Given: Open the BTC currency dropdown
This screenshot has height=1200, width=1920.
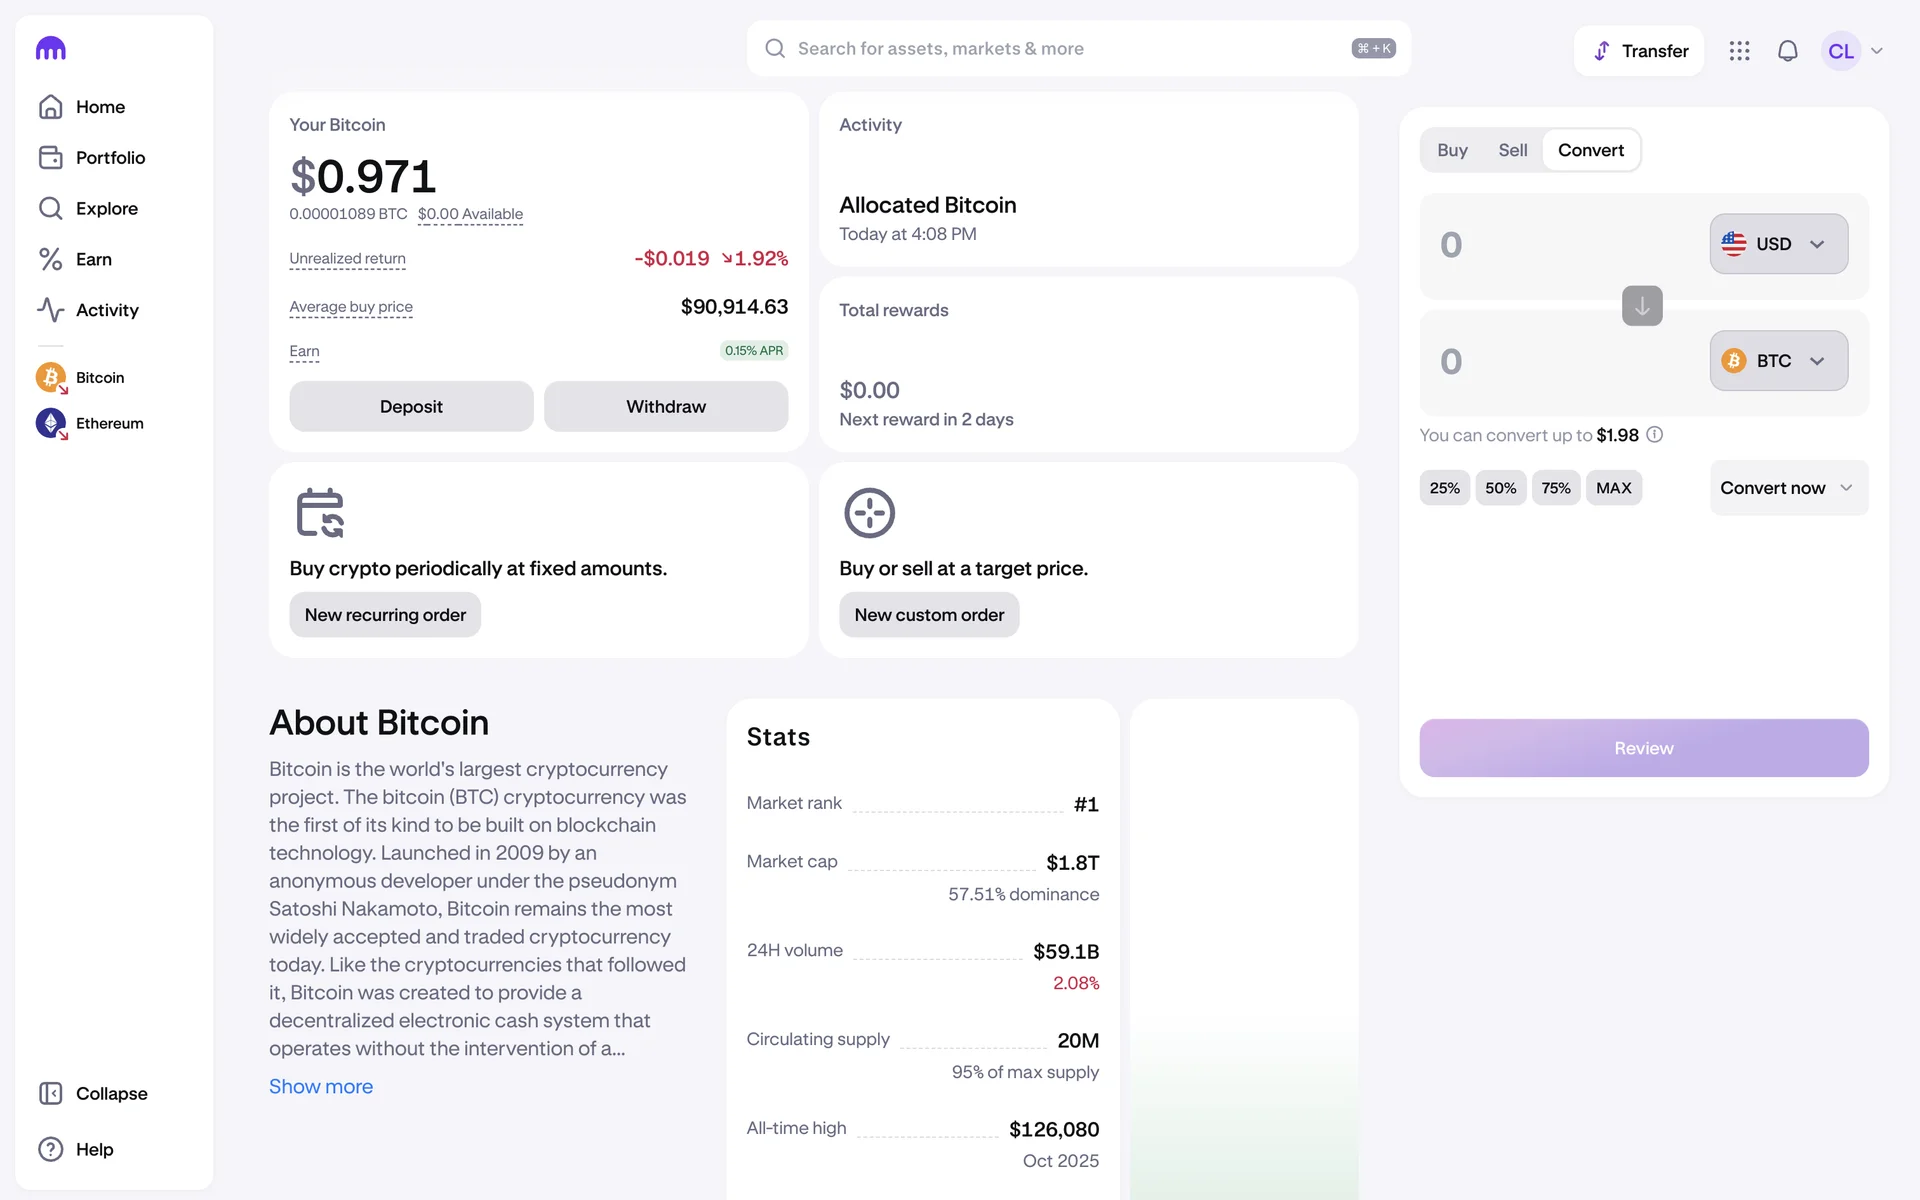Looking at the screenshot, I should 1778,361.
